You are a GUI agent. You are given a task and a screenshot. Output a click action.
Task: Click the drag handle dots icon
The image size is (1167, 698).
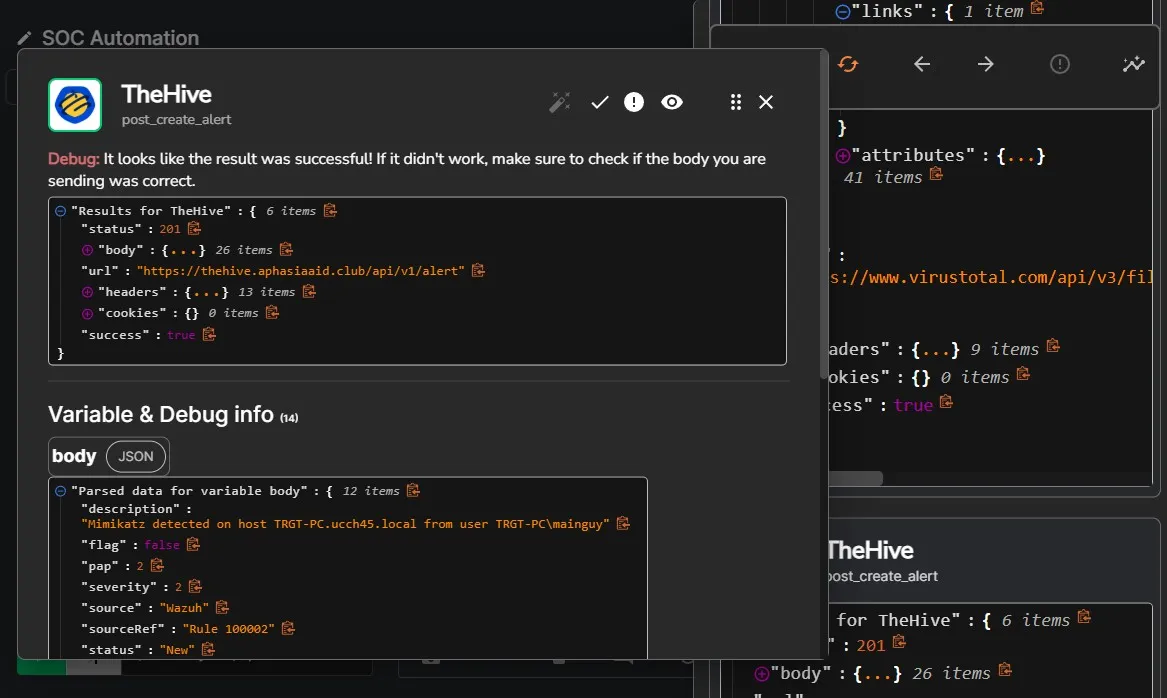(x=736, y=102)
